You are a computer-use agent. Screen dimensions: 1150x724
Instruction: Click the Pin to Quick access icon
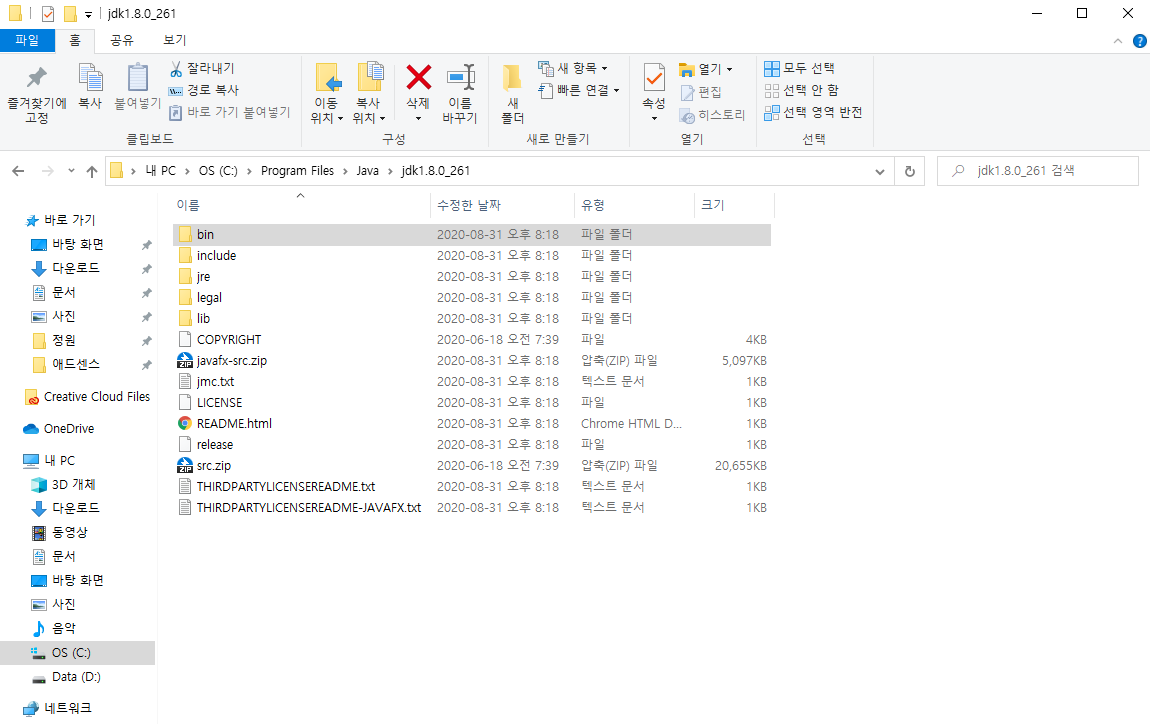tap(37, 77)
